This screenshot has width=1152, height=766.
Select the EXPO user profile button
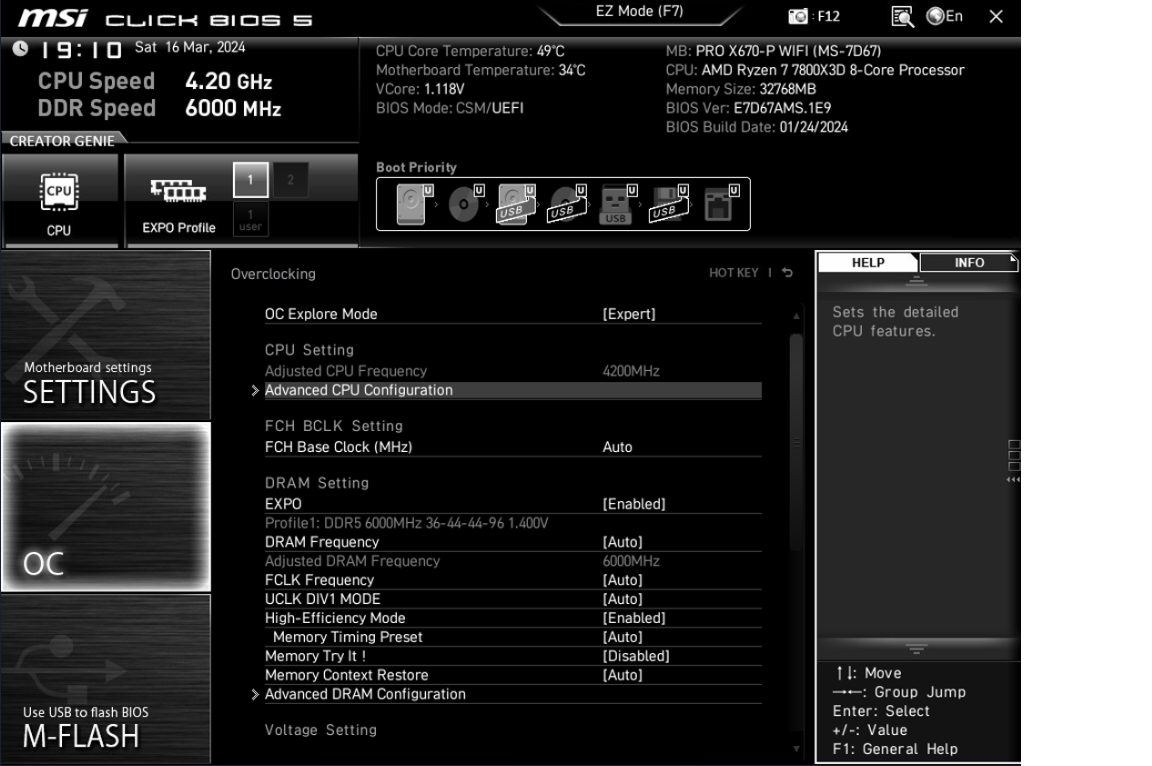(251, 220)
